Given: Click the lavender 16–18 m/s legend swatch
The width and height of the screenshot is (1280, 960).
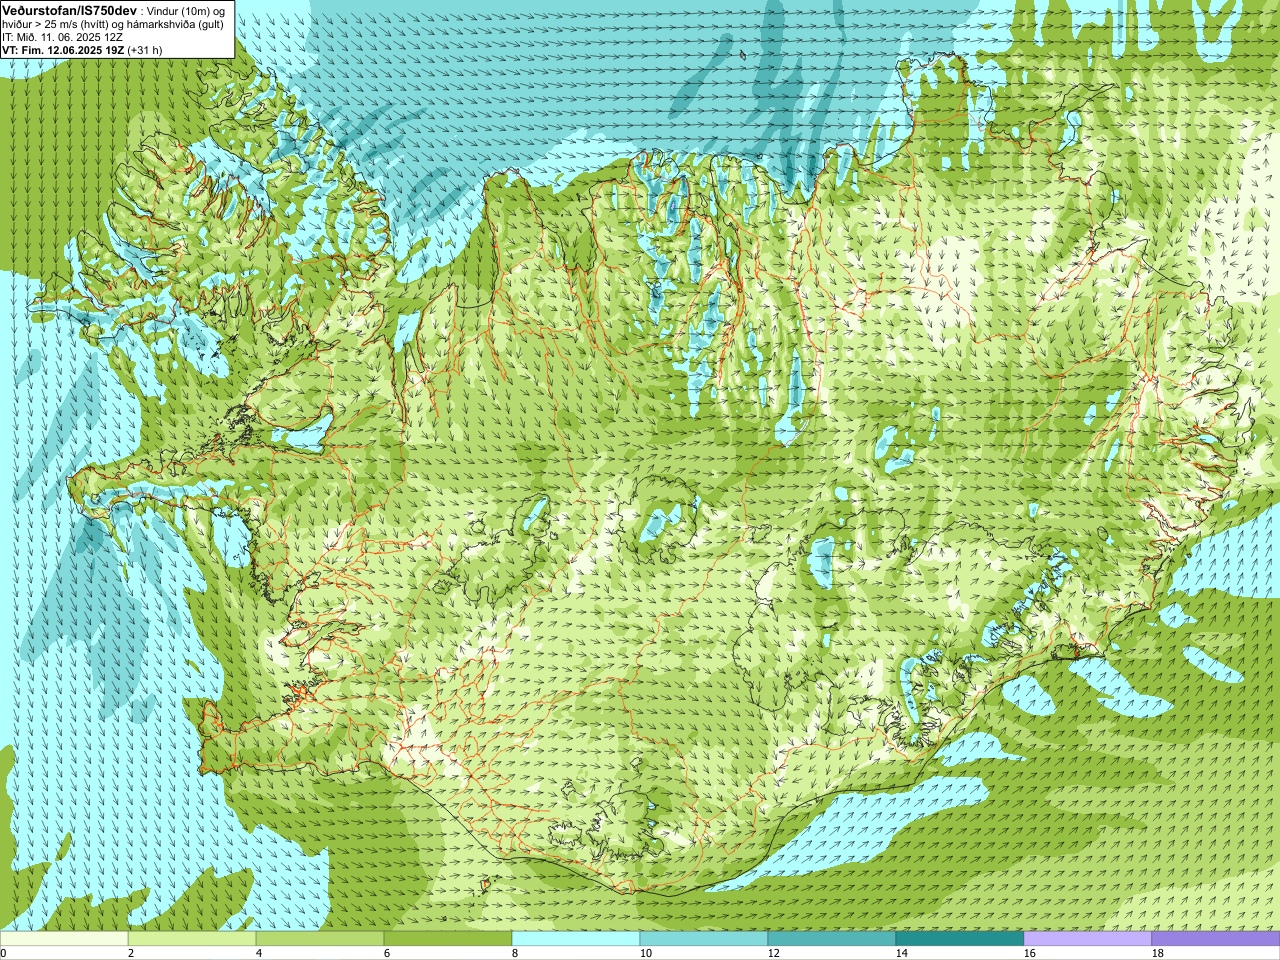Looking at the screenshot, I should pos(1088,939).
